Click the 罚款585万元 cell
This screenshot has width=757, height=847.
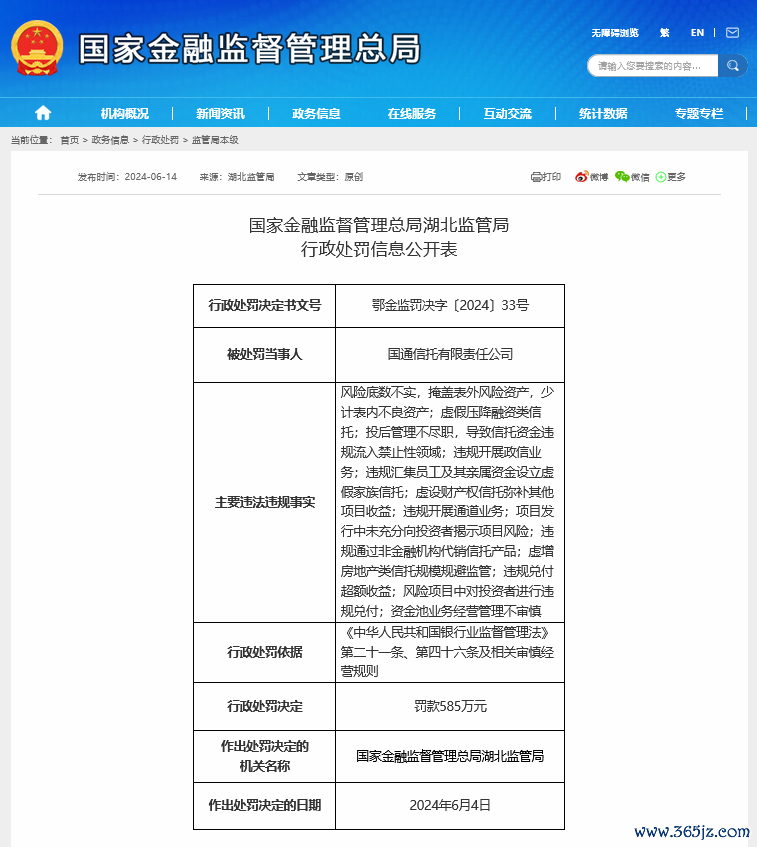point(450,706)
